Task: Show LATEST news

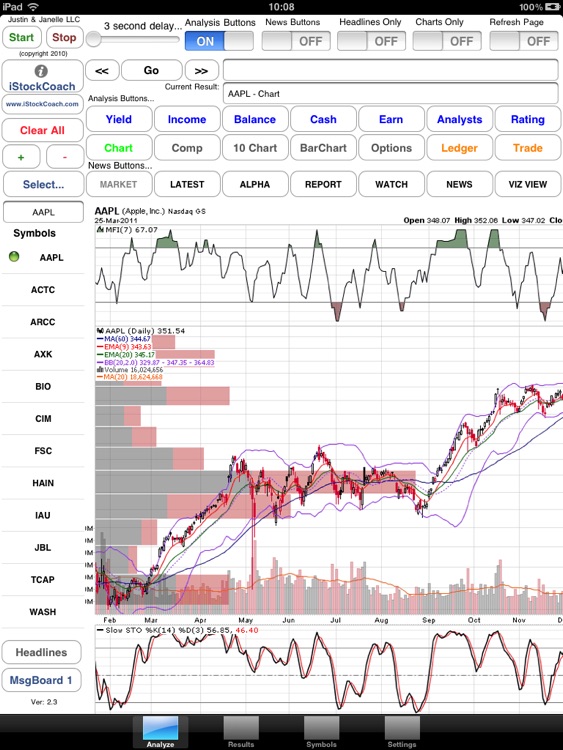Action: 187,184
